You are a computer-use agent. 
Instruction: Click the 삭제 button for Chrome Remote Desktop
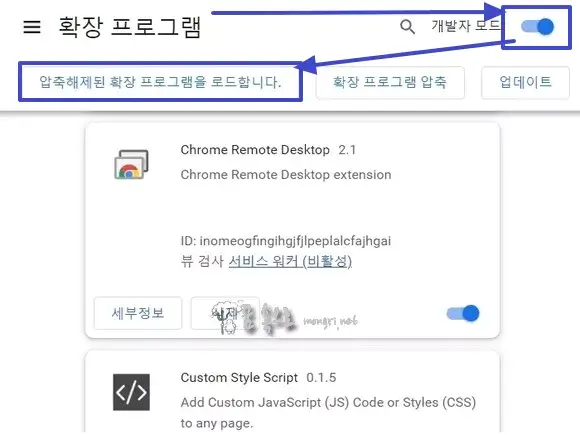click(225, 313)
